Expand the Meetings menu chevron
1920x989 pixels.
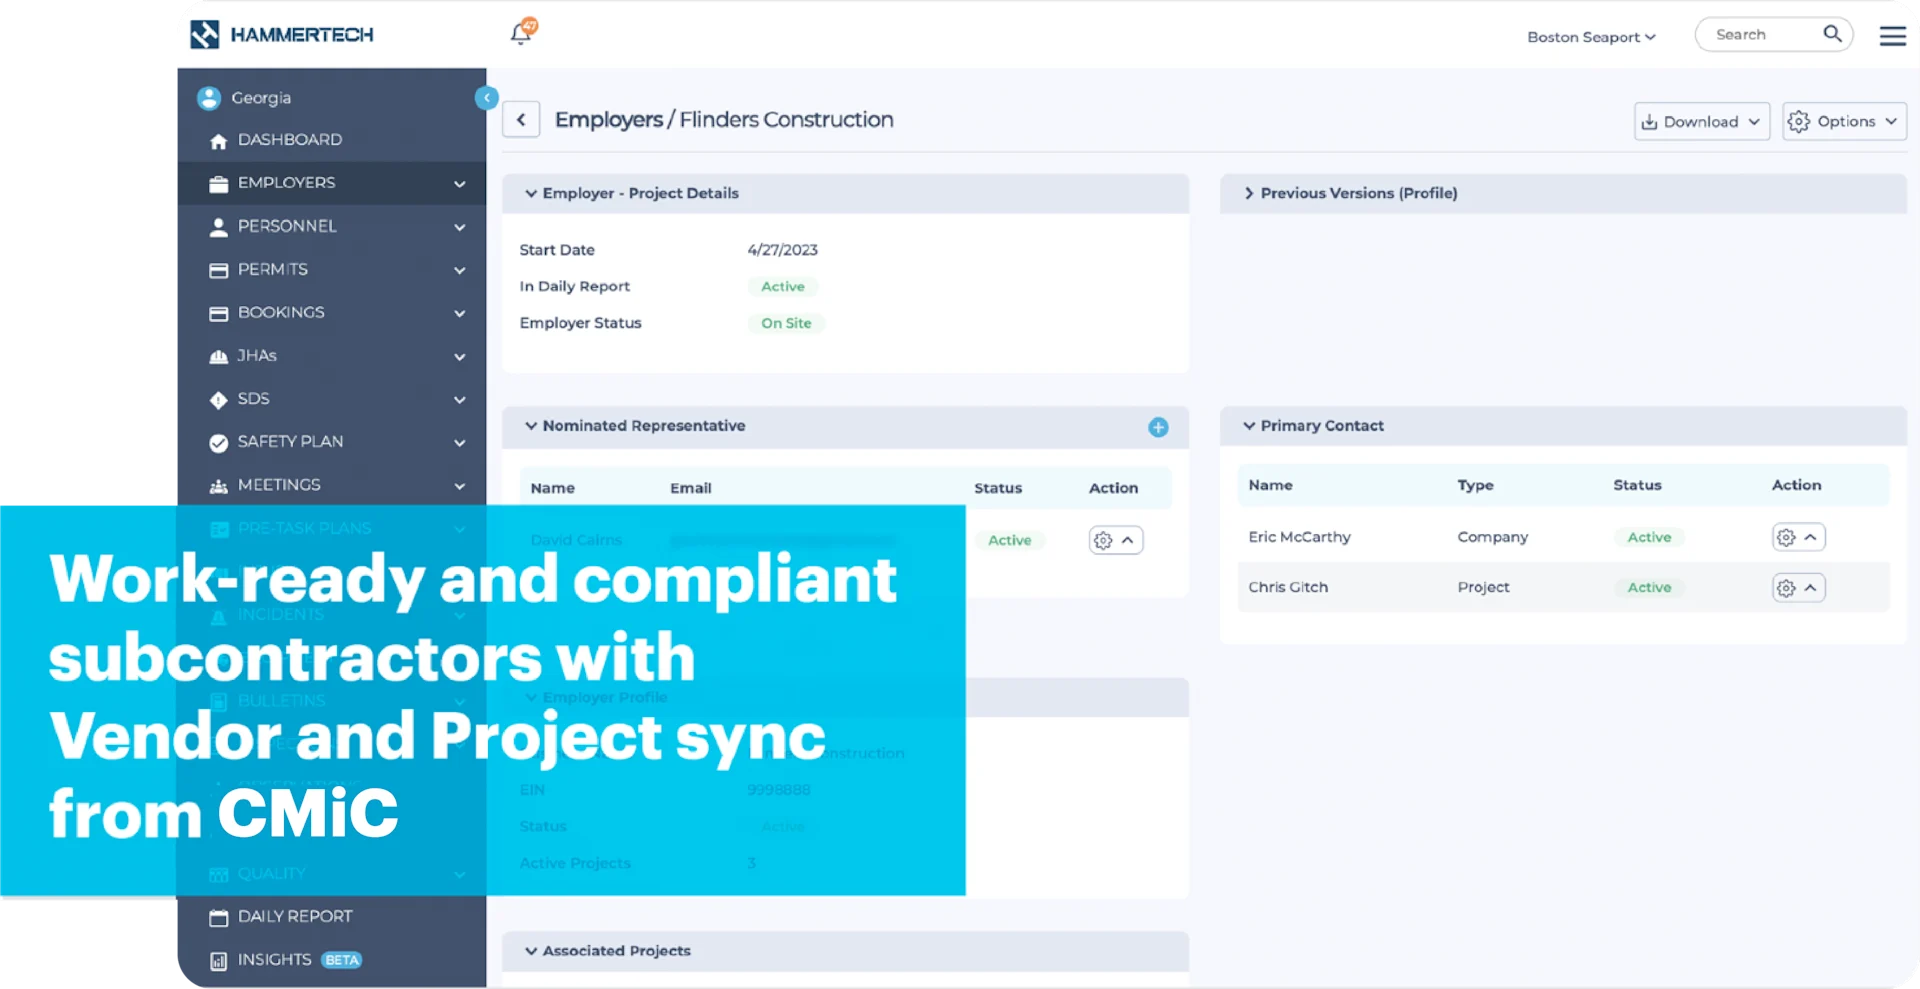460,486
